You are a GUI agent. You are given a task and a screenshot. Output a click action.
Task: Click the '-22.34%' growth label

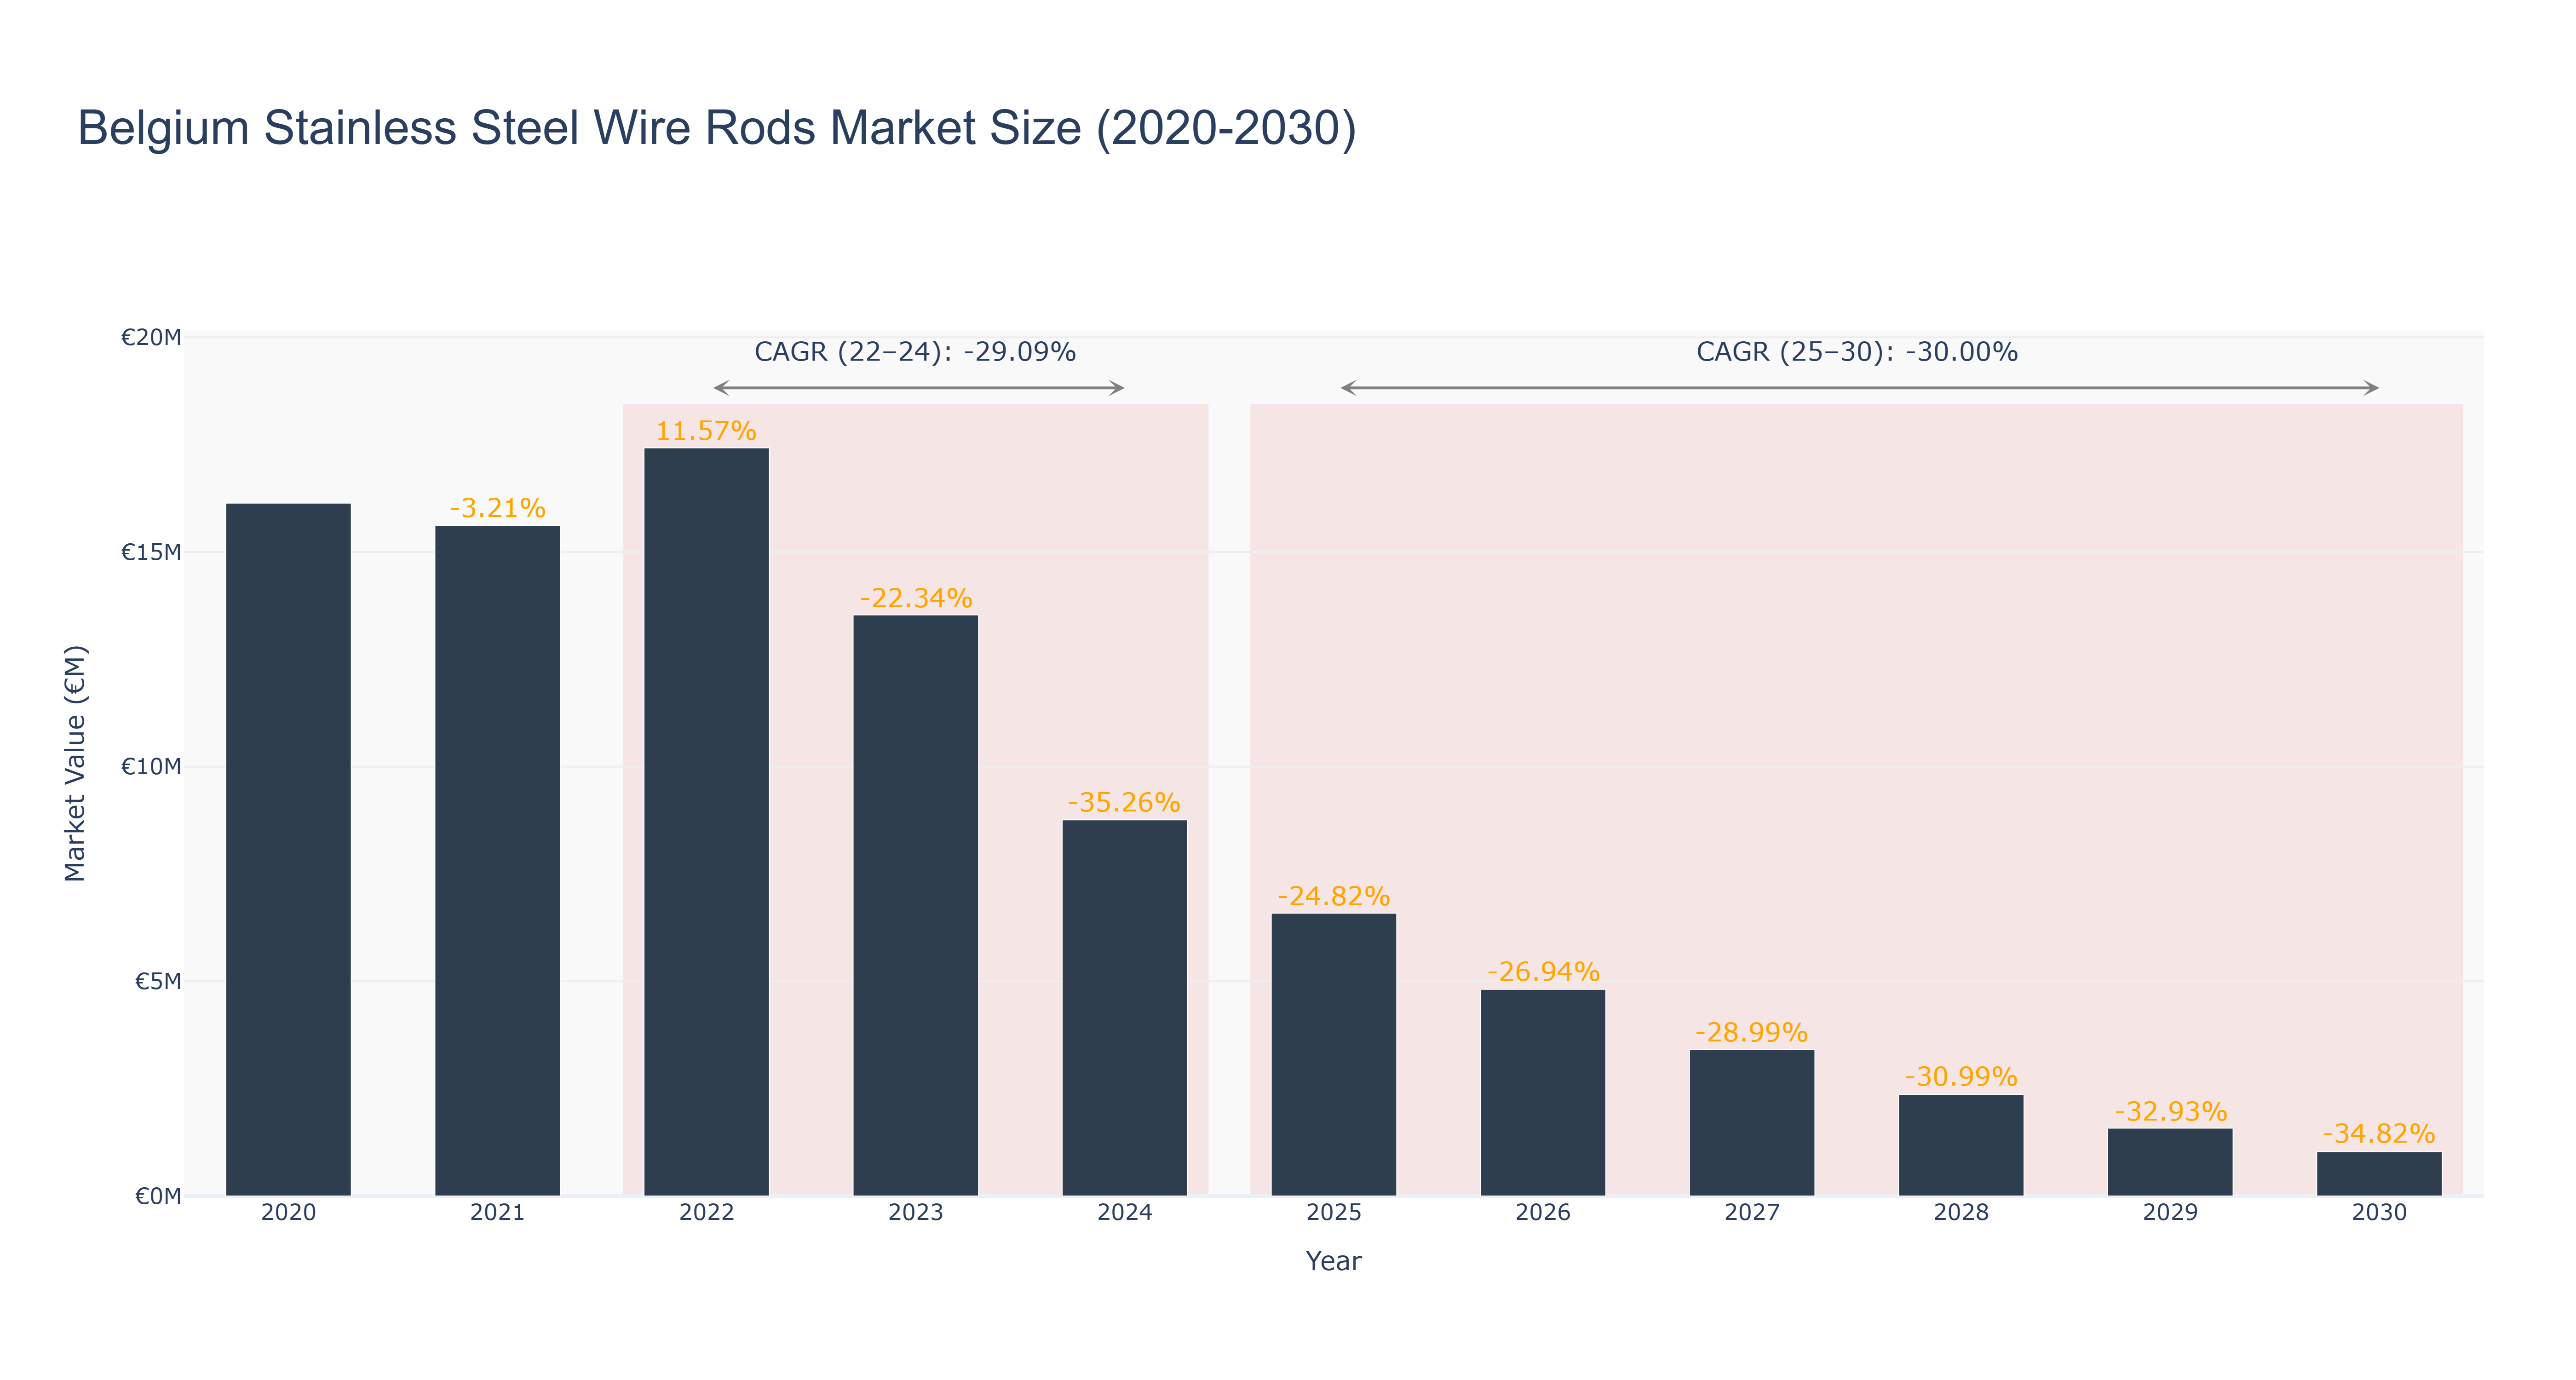915,598
